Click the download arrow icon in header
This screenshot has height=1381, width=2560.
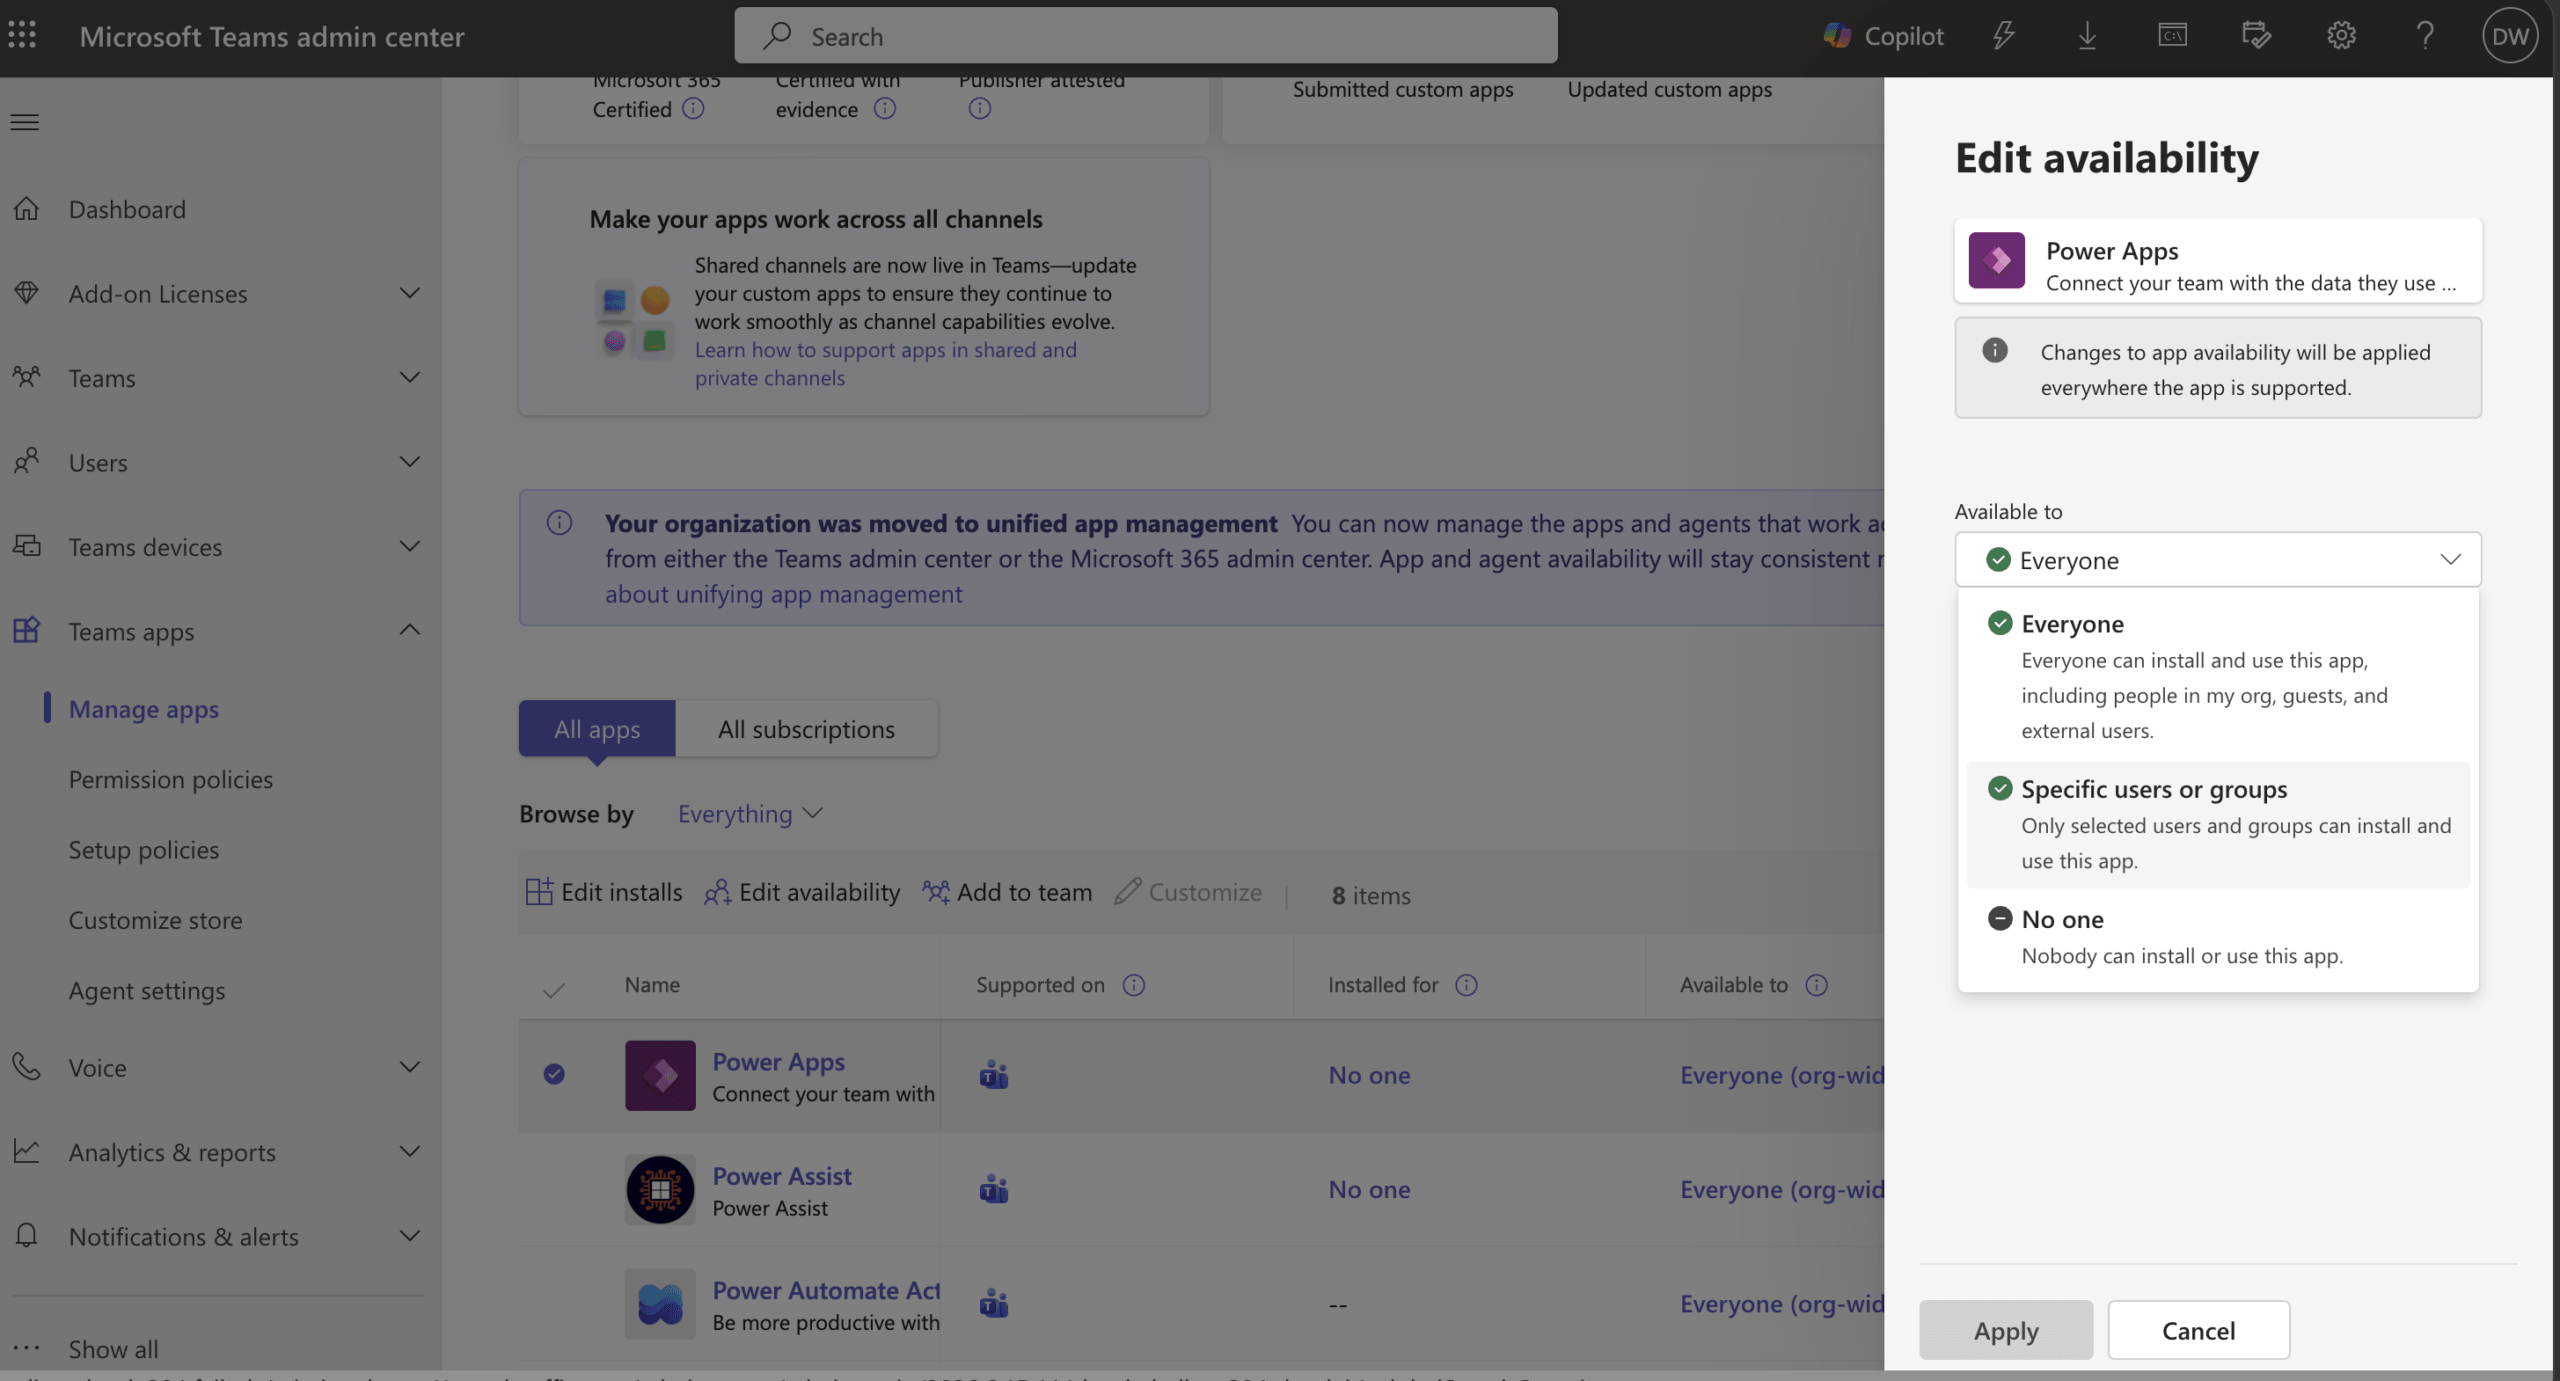[2087, 36]
